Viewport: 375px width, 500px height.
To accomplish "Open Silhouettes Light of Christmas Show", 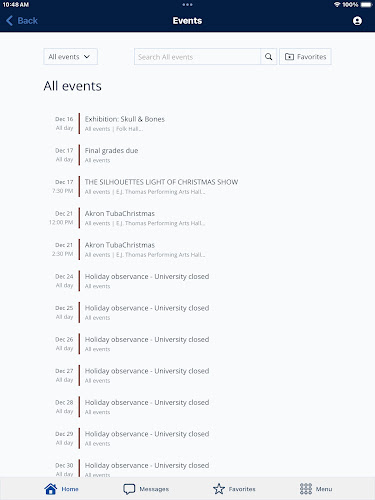I will (x=188, y=186).
